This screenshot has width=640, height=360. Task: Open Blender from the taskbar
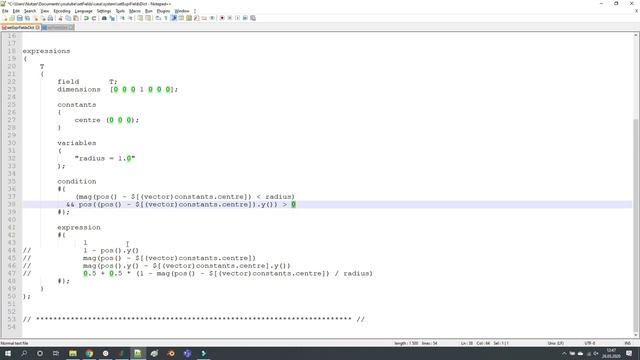171,353
